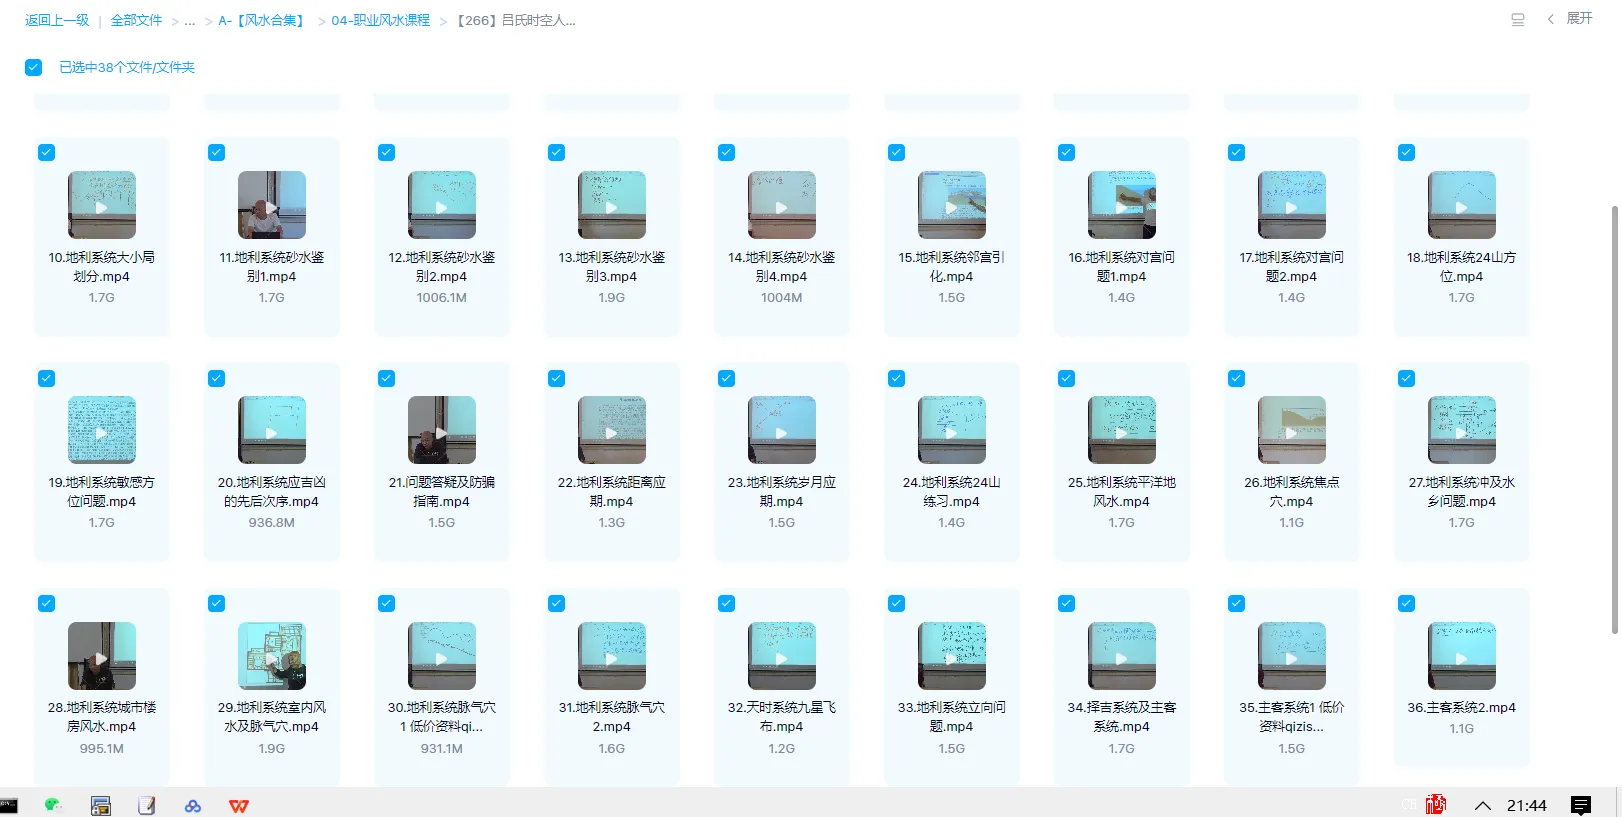This screenshot has width=1622, height=817.
Task: Expand the collapsed breadcrumb path ellipsis
Action: point(190,21)
